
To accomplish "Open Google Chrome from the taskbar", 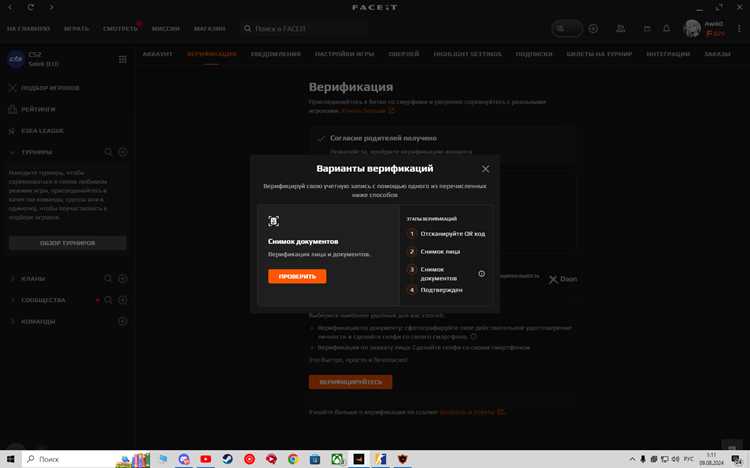I will point(293,459).
